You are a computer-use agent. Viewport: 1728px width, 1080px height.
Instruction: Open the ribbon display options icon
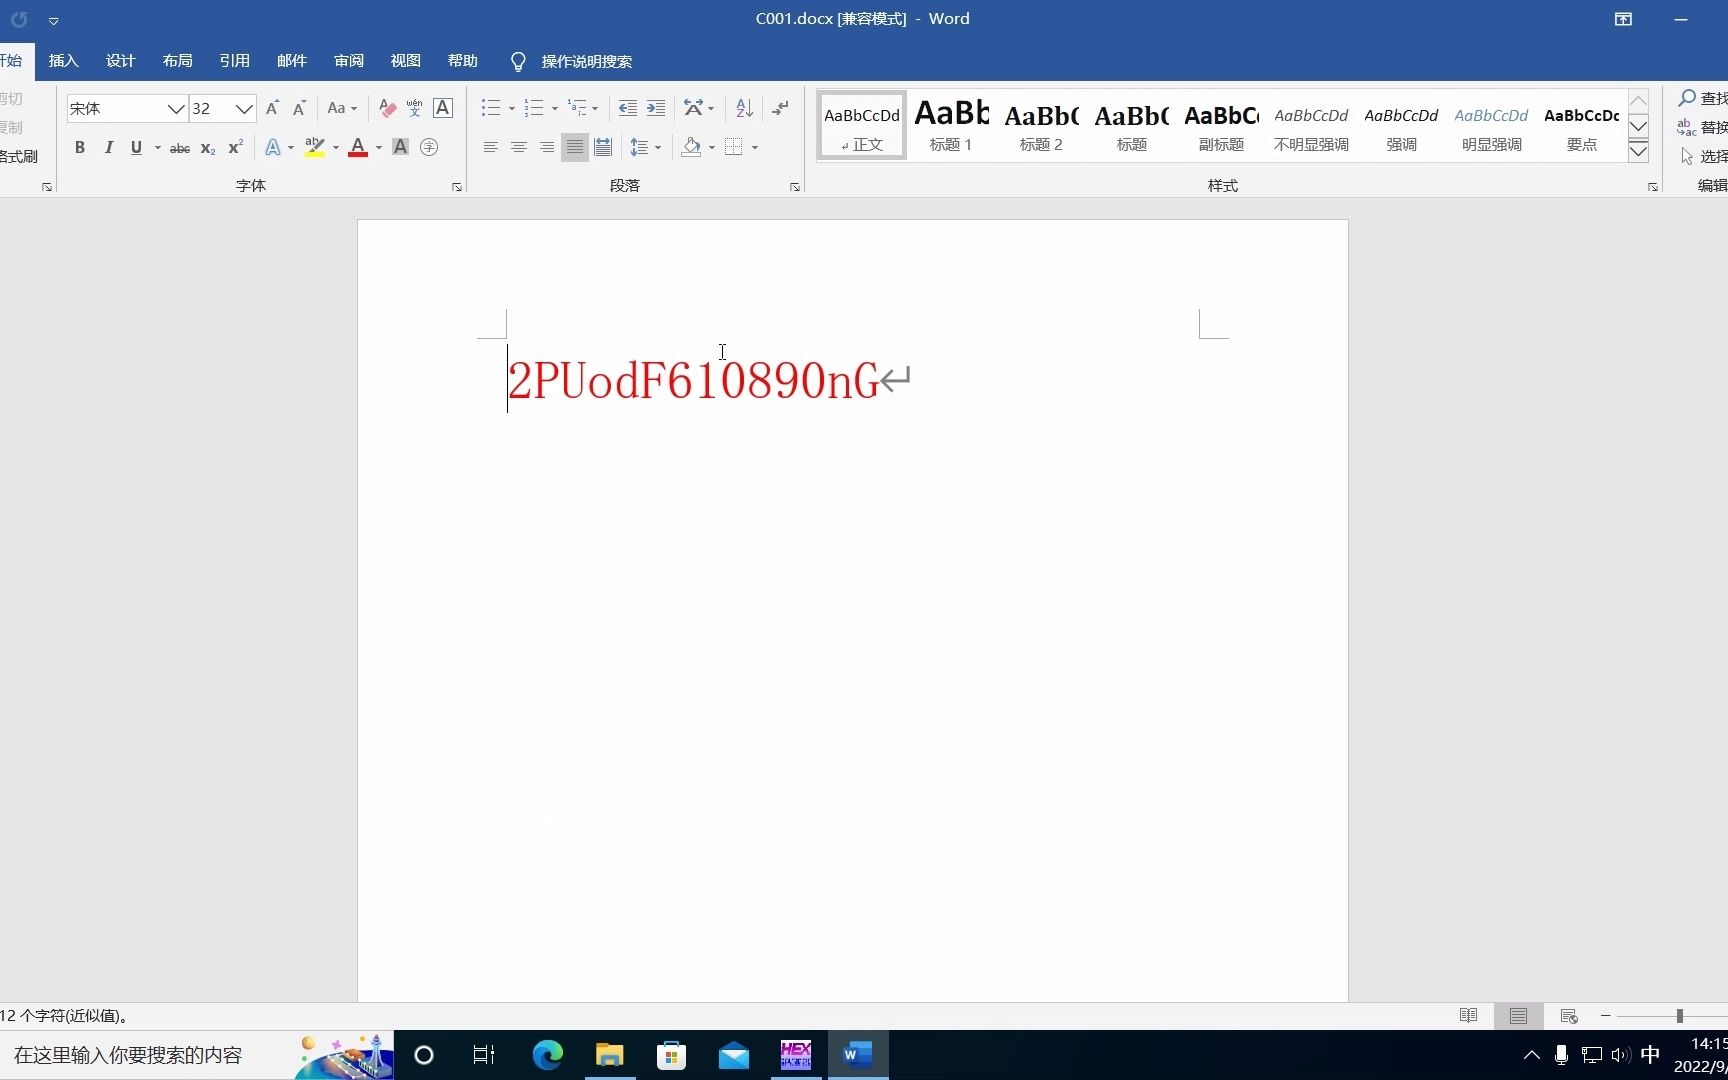click(1623, 19)
